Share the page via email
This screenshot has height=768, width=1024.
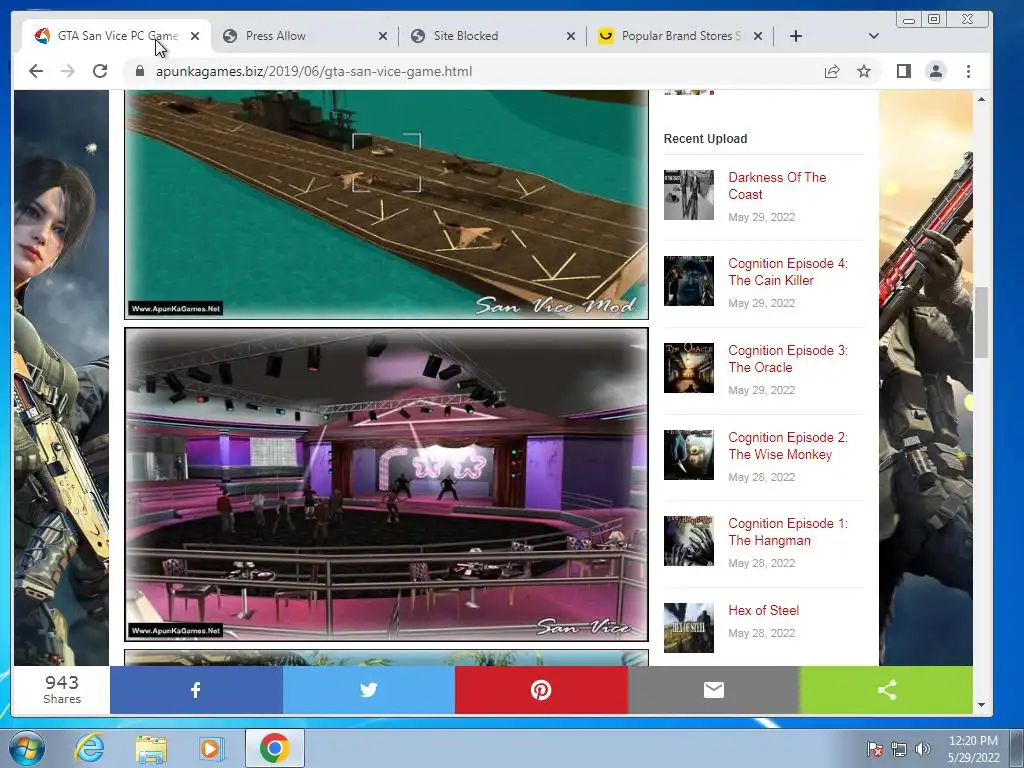(x=714, y=690)
